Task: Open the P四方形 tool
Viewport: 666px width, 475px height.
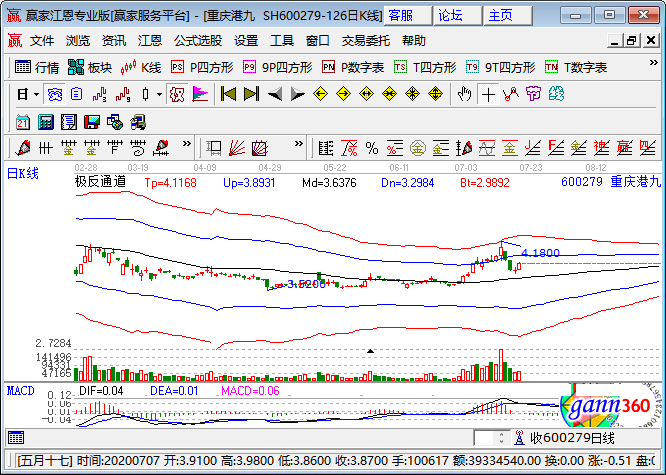Action: pos(202,67)
